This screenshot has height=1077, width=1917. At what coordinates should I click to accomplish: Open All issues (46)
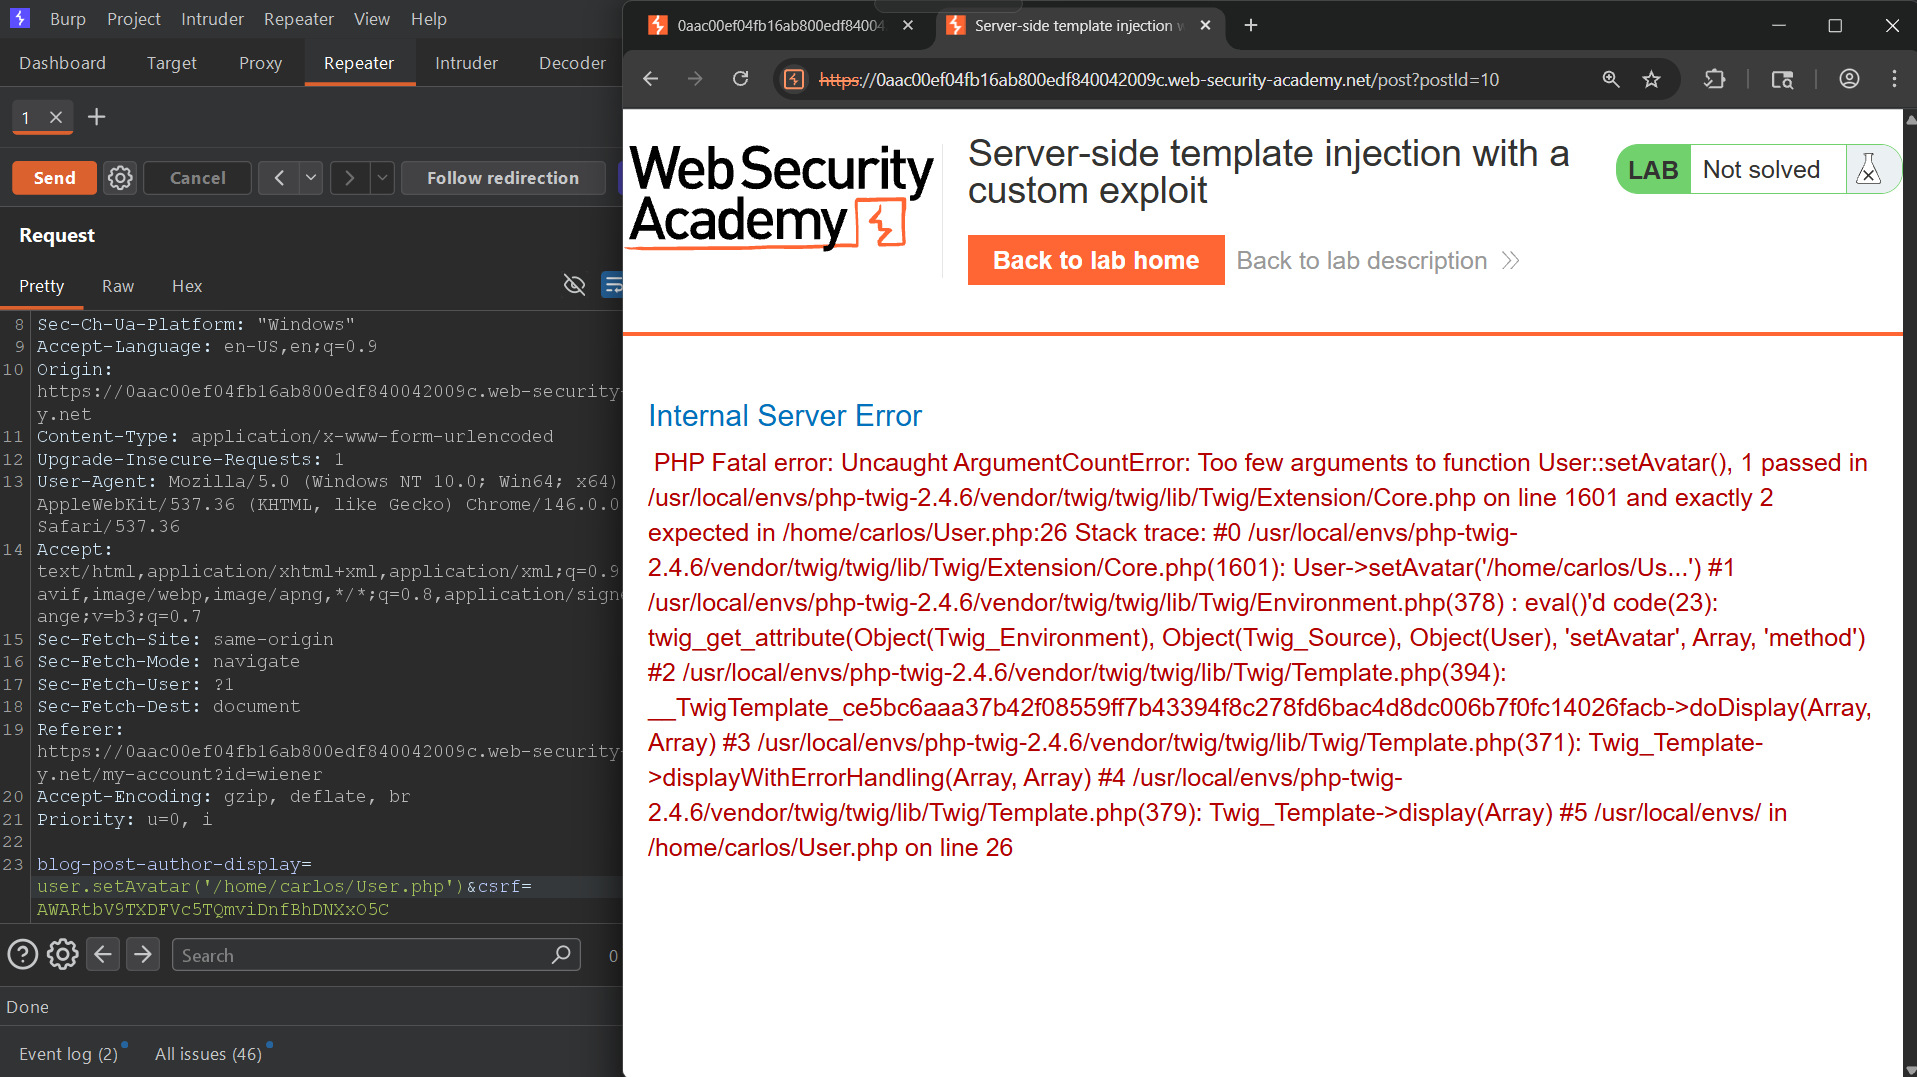pyautogui.click(x=208, y=1054)
